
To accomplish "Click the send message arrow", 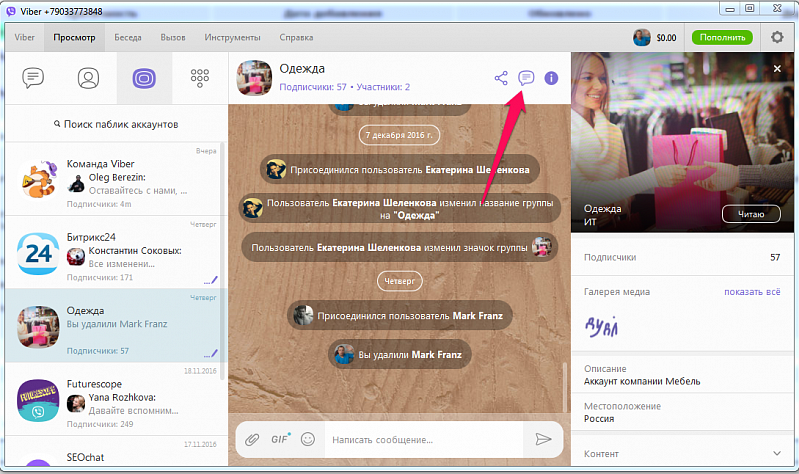I will coord(543,439).
